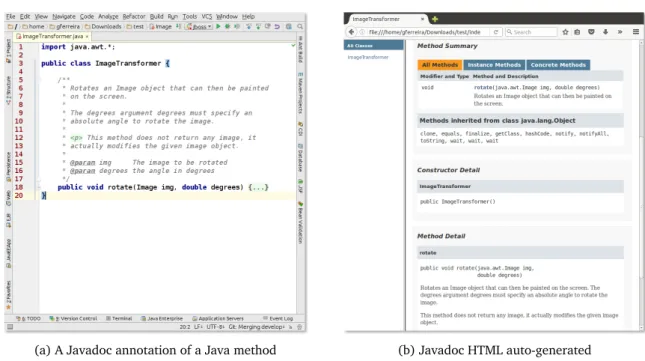The image size is (645, 361).
Task: Click the home breadcrumb folder
Action: point(33,26)
